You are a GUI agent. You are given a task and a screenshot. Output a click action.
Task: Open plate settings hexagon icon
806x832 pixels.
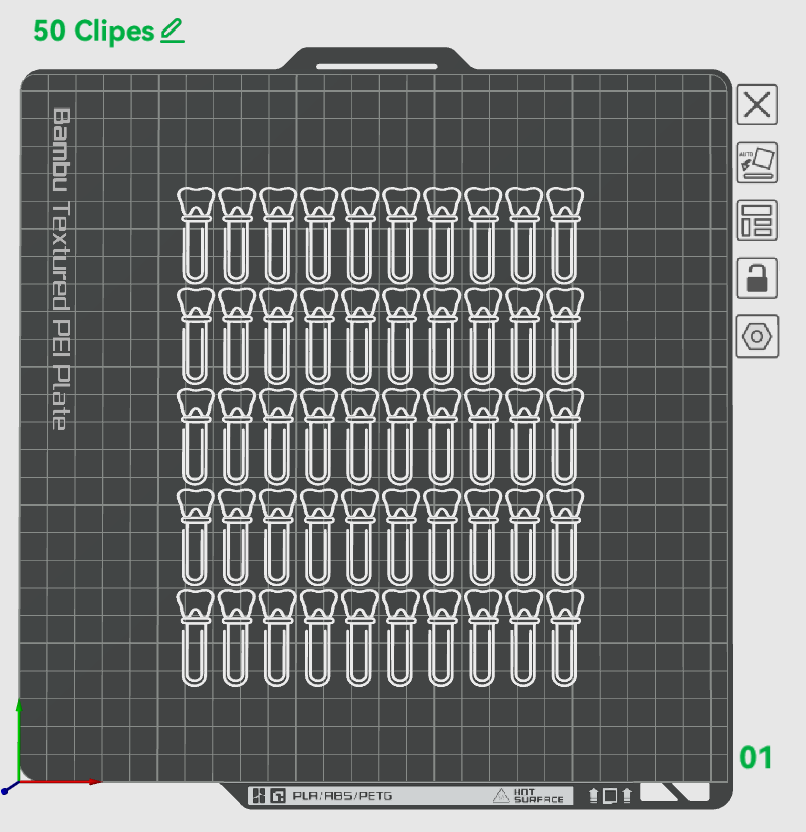pyautogui.click(x=757, y=336)
